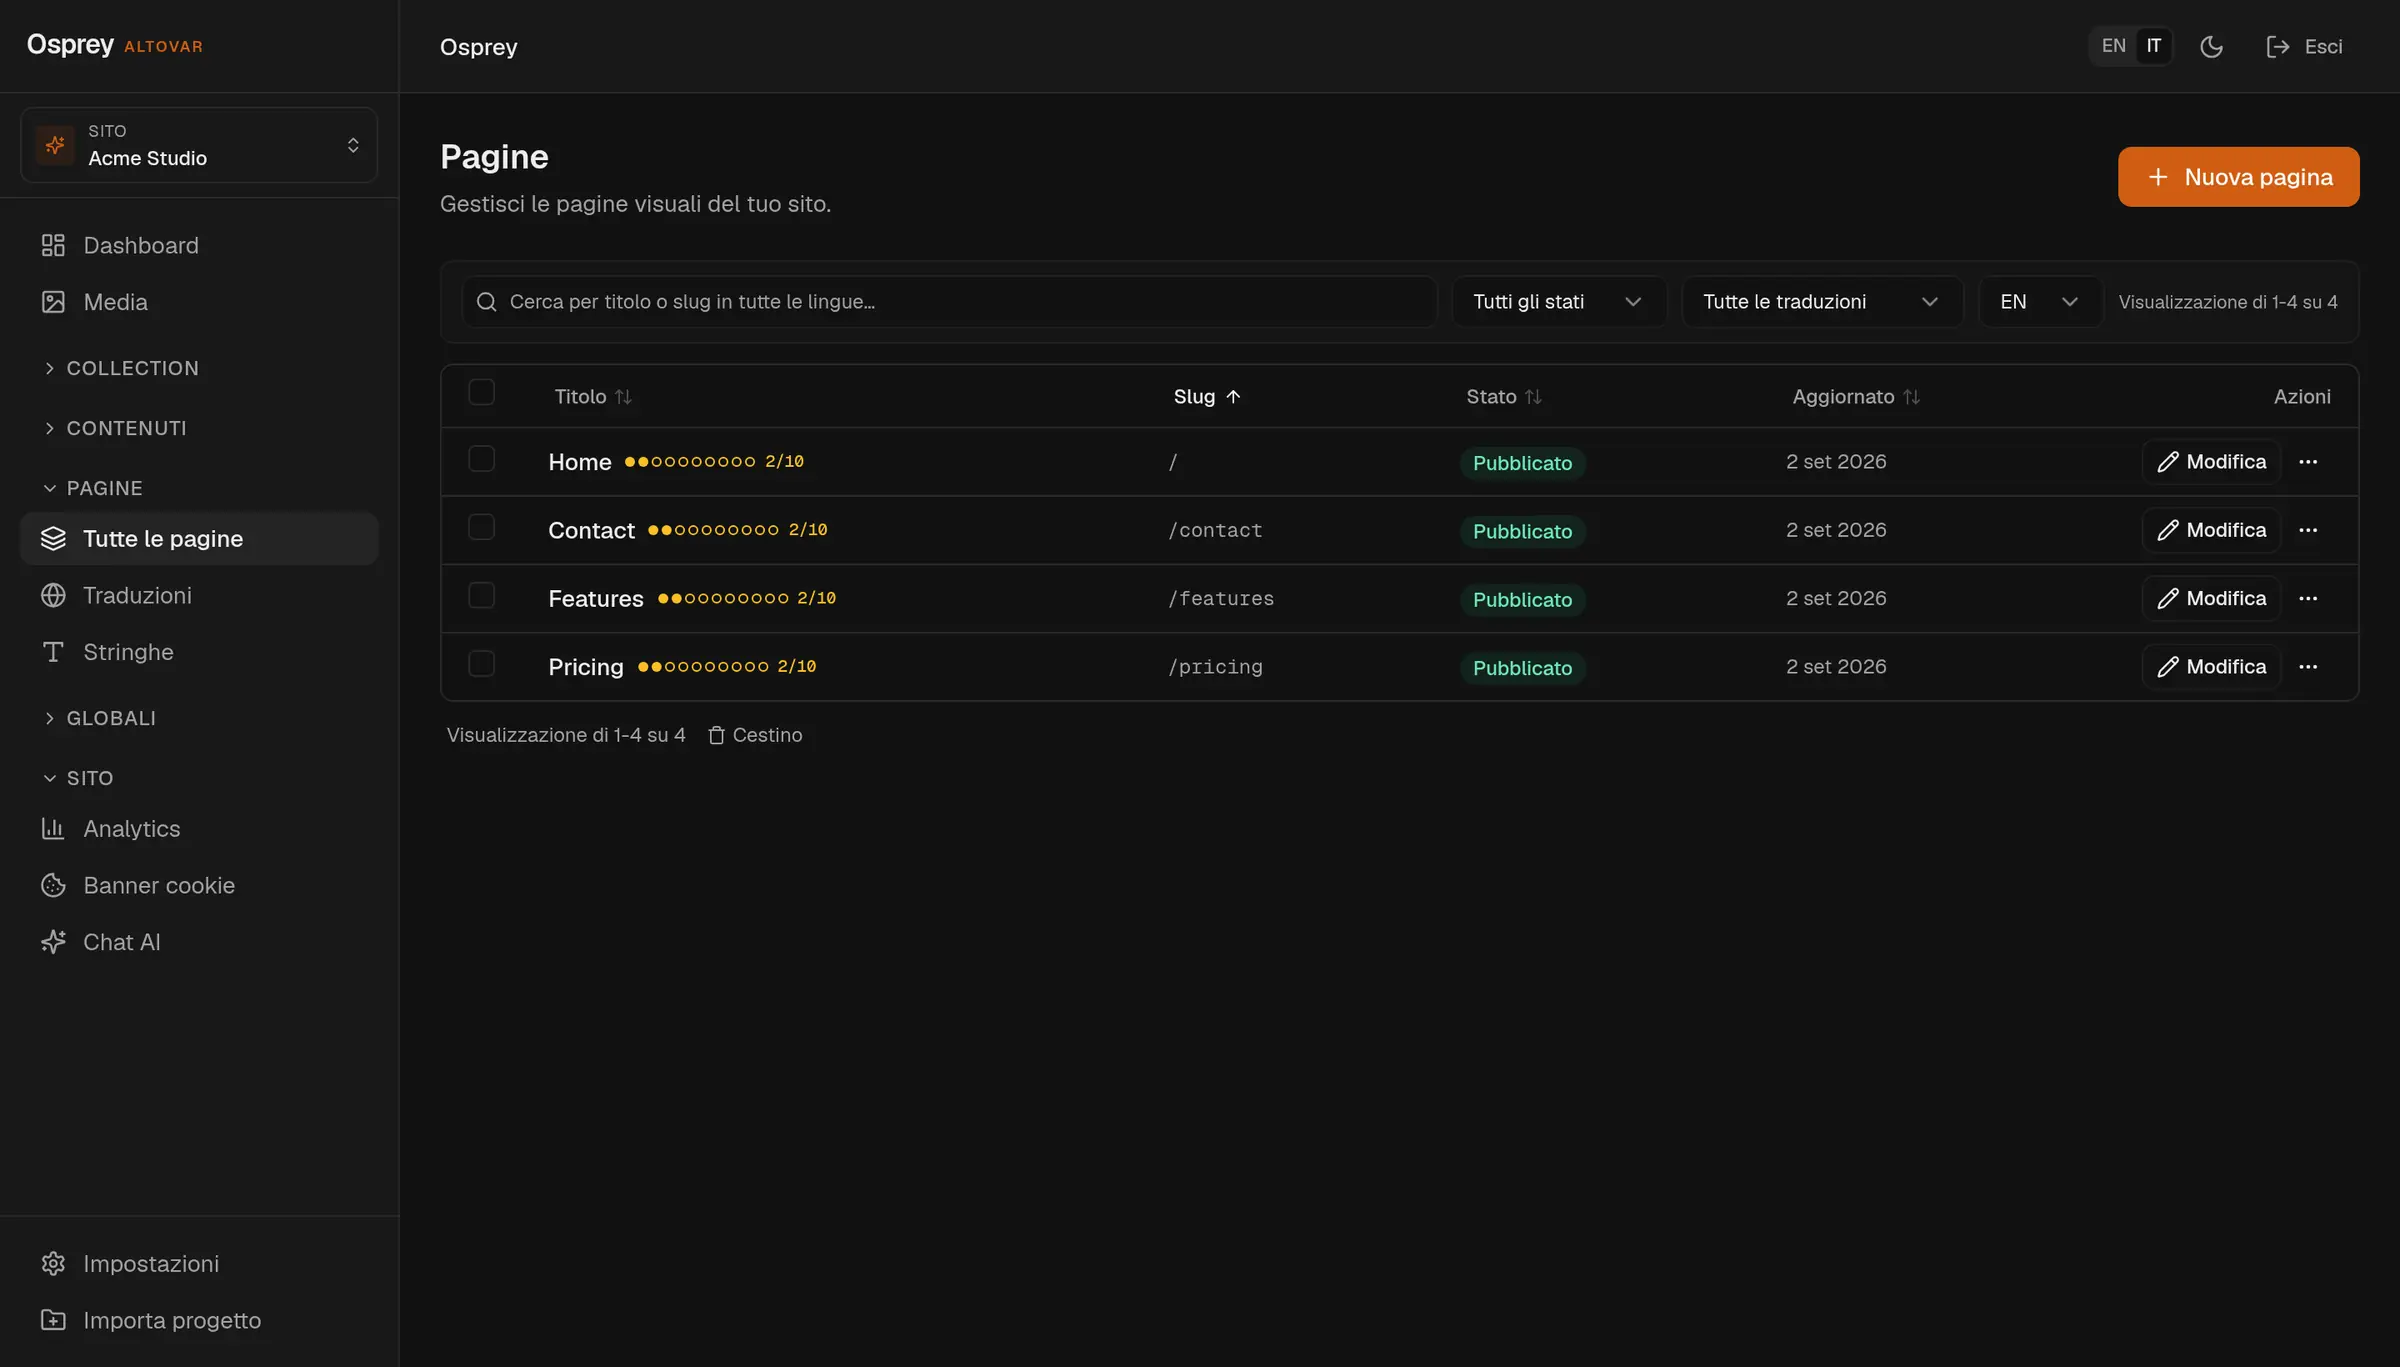The width and height of the screenshot is (2400, 1367).
Task: Click the plus icon in Nuova pagina
Action: click(x=2158, y=177)
